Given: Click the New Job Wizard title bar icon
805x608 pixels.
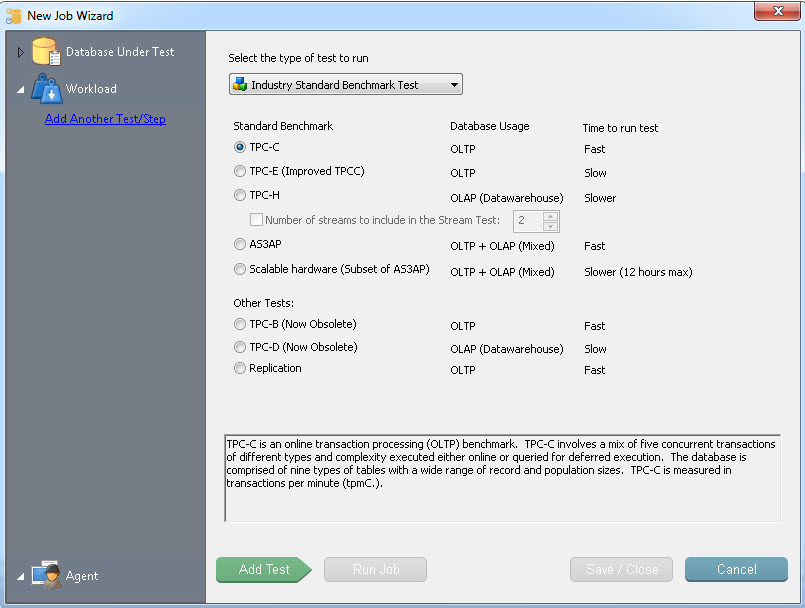Looking at the screenshot, I should point(14,16).
